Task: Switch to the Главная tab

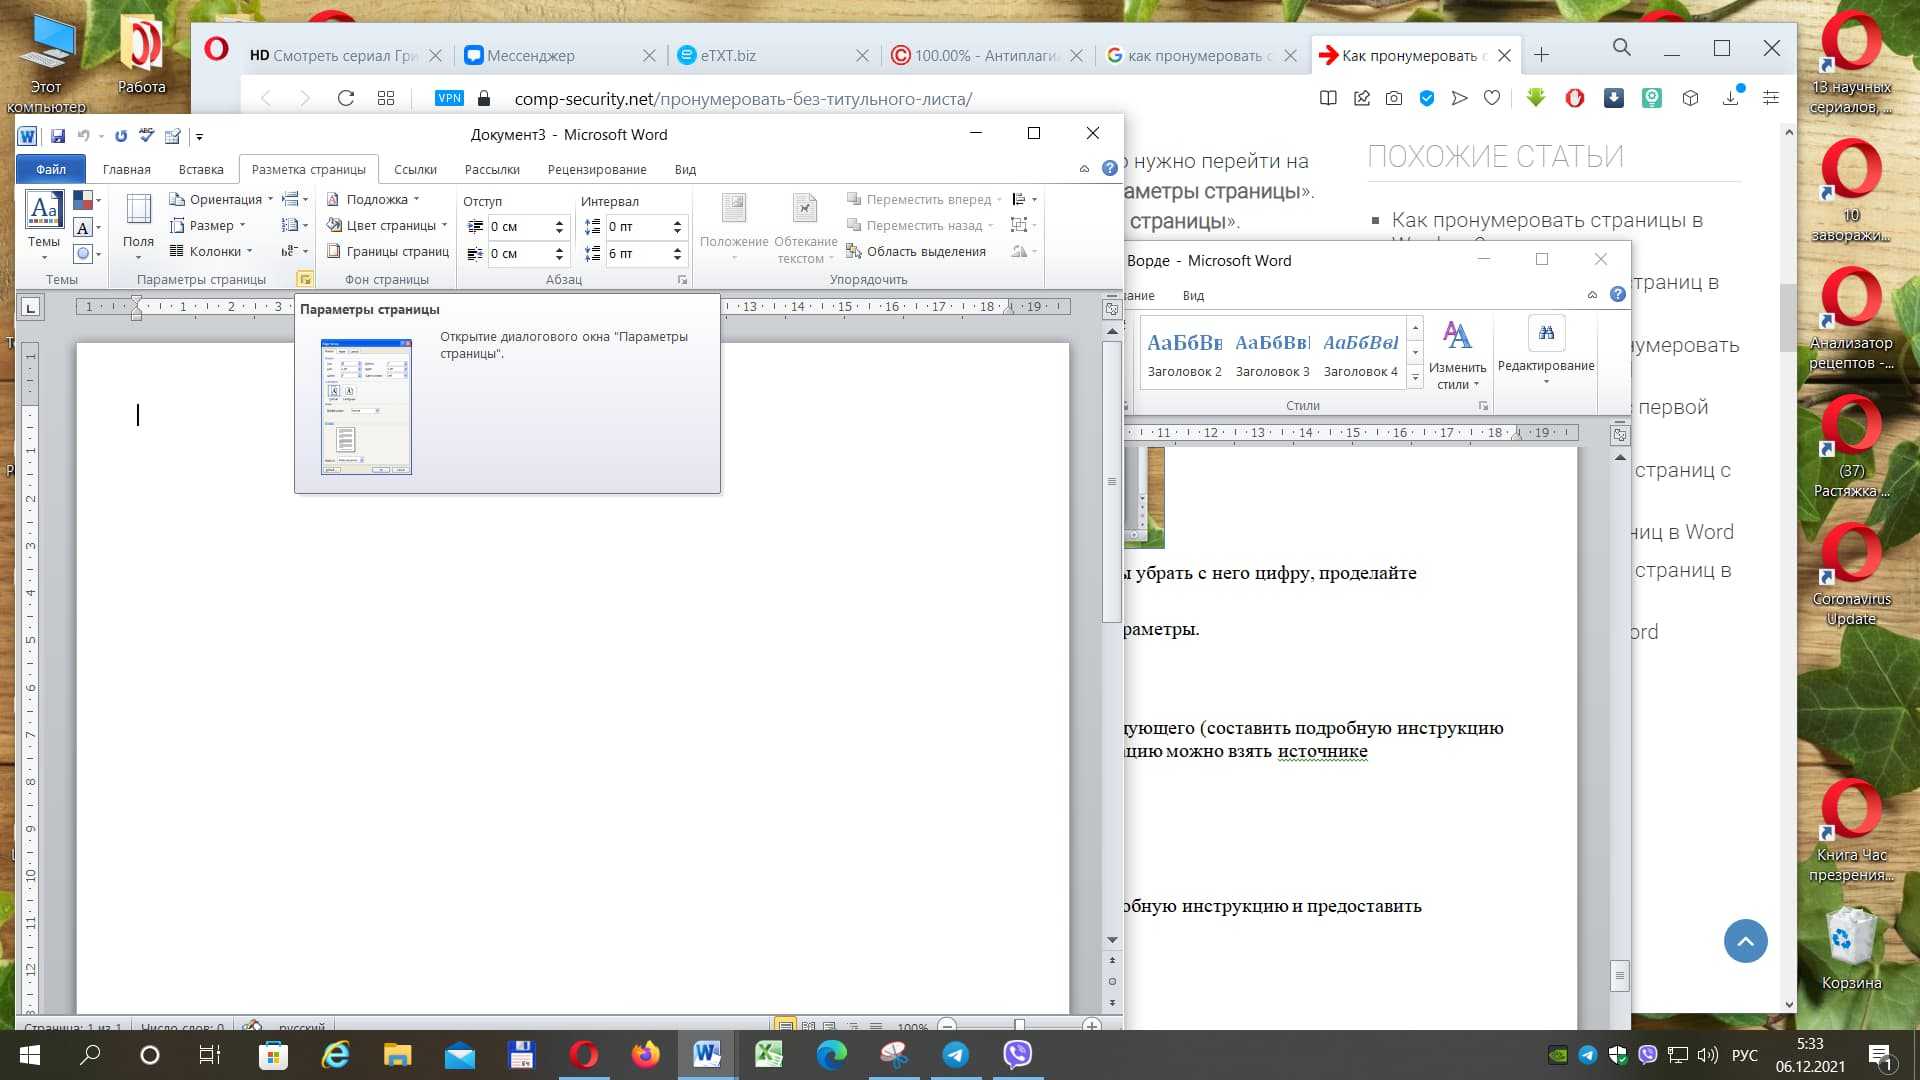Action: pyautogui.click(x=127, y=169)
